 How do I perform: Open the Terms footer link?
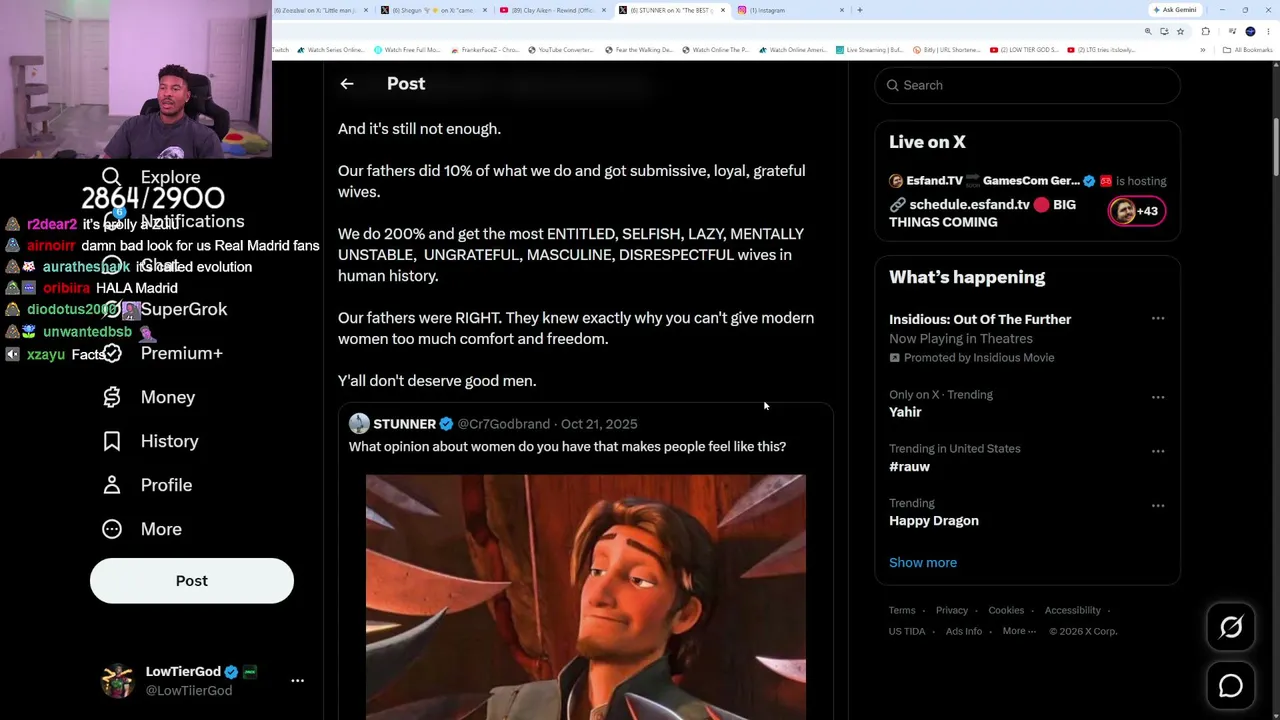(902, 610)
